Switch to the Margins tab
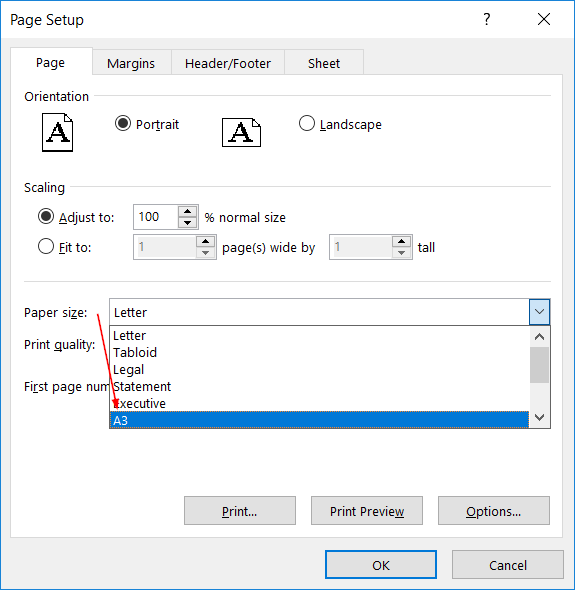575x590 pixels. point(131,63)
